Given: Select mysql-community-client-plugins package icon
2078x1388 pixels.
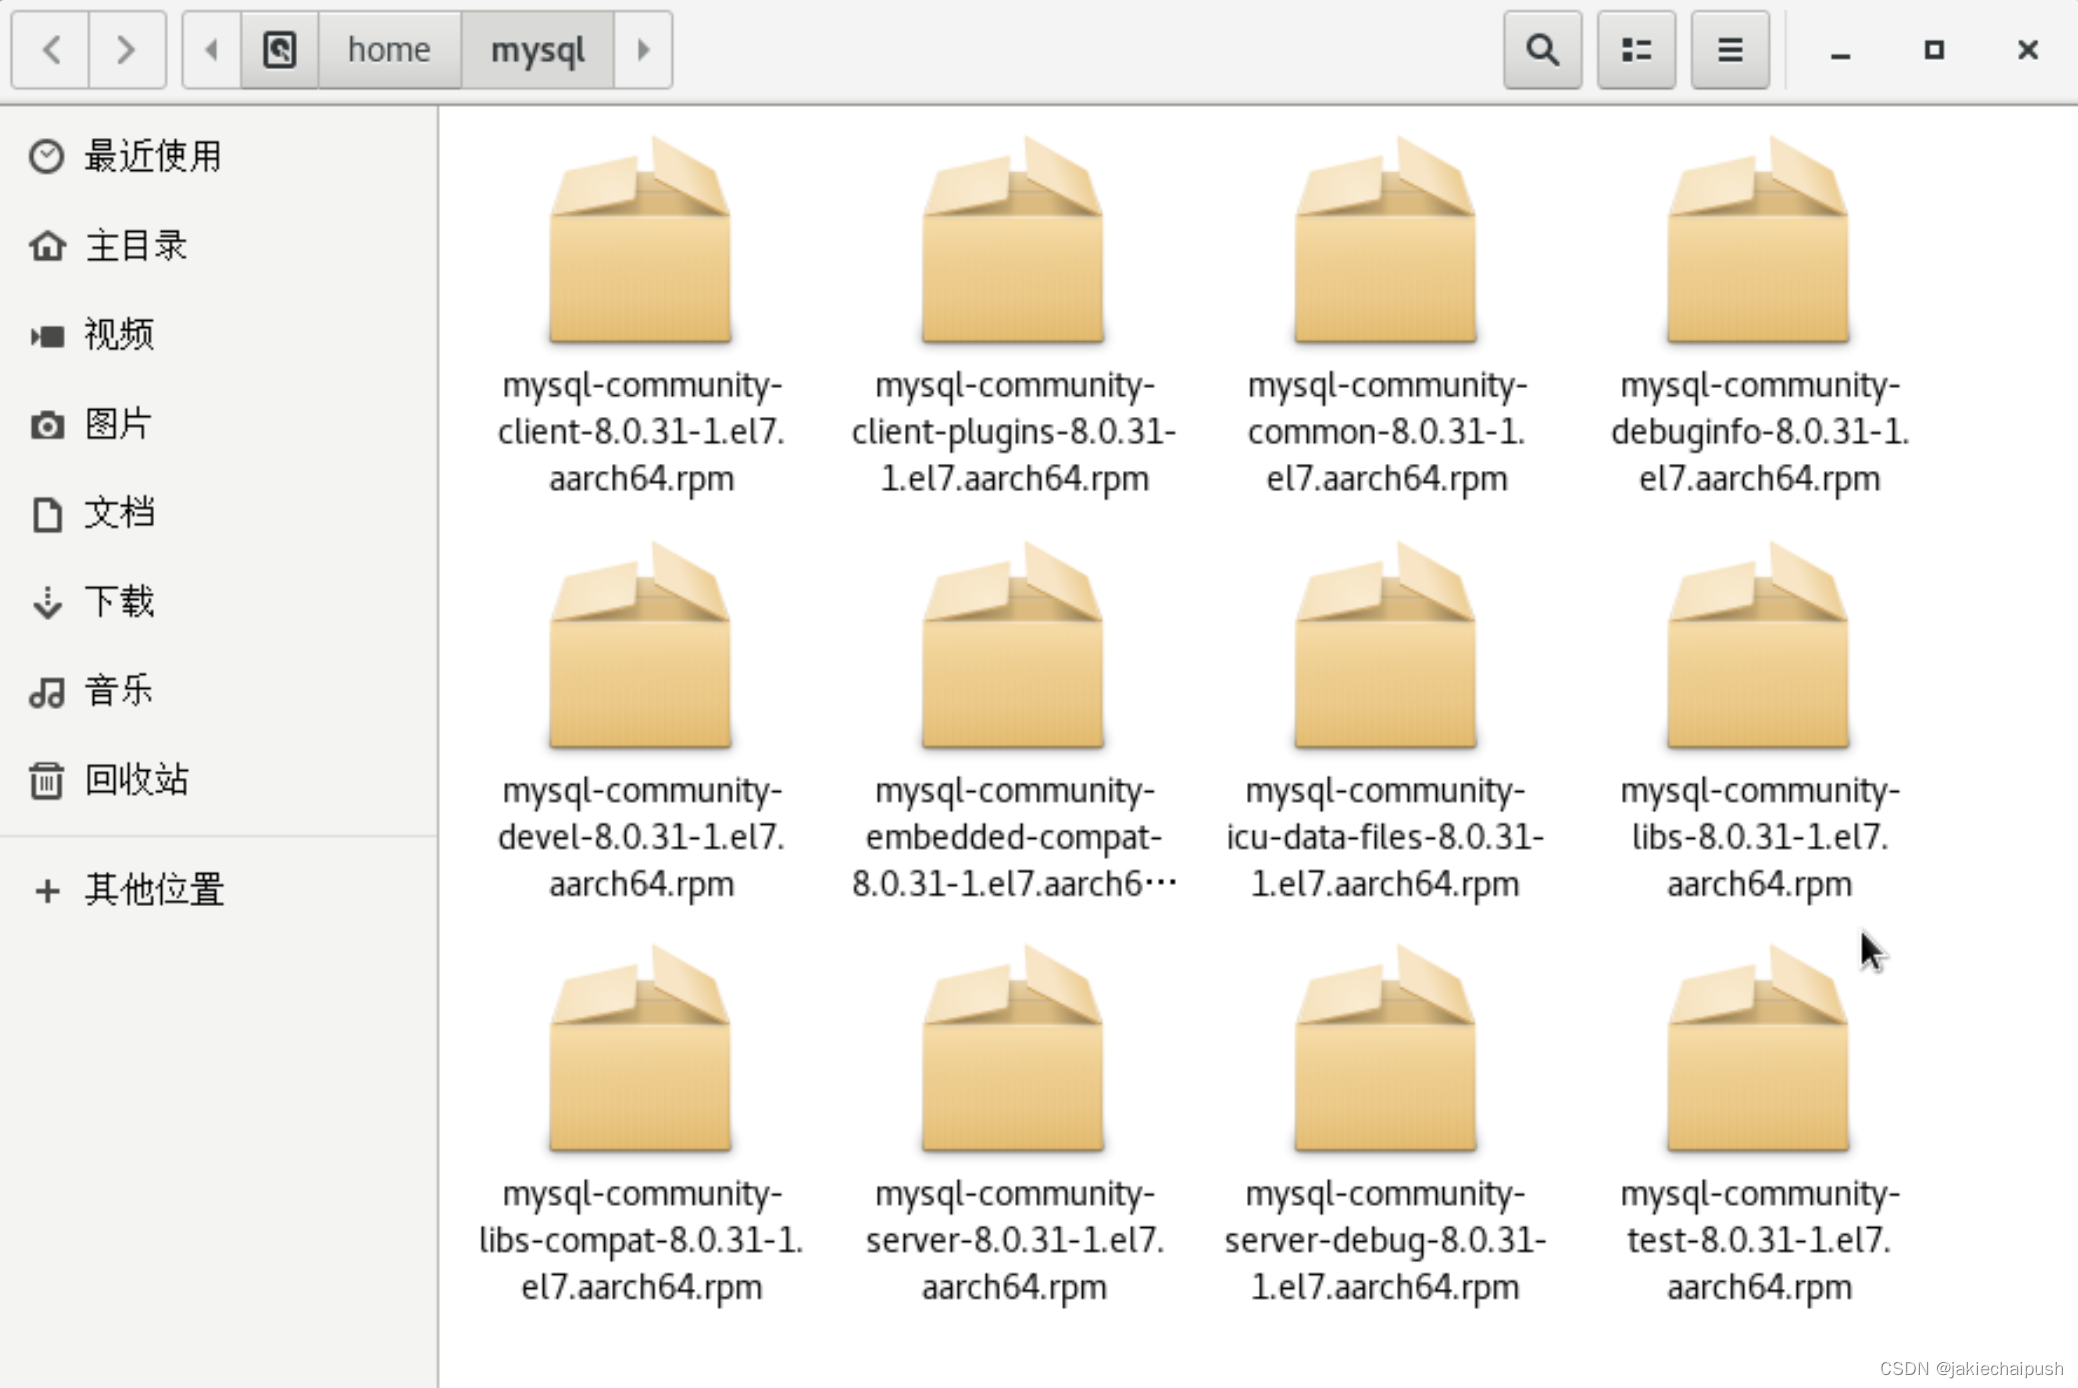Looking at the screenshot, I should 1013,241.
